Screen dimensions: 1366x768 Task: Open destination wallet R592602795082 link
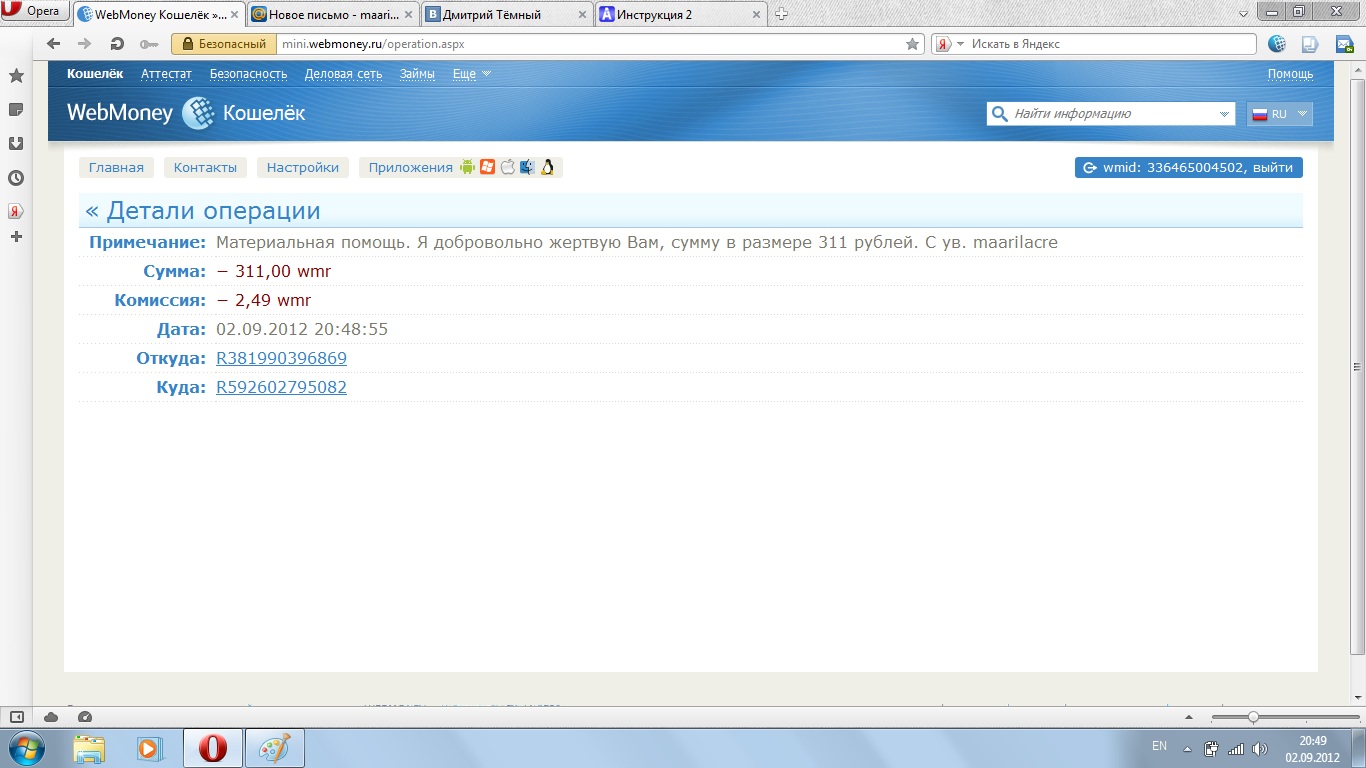281,387
